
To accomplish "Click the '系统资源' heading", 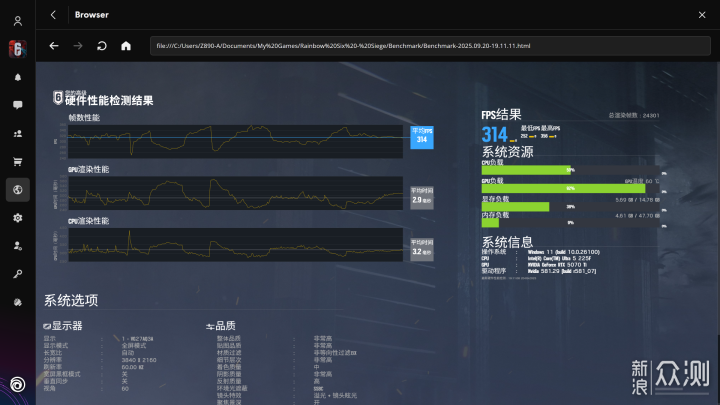I will coord(507,152).
